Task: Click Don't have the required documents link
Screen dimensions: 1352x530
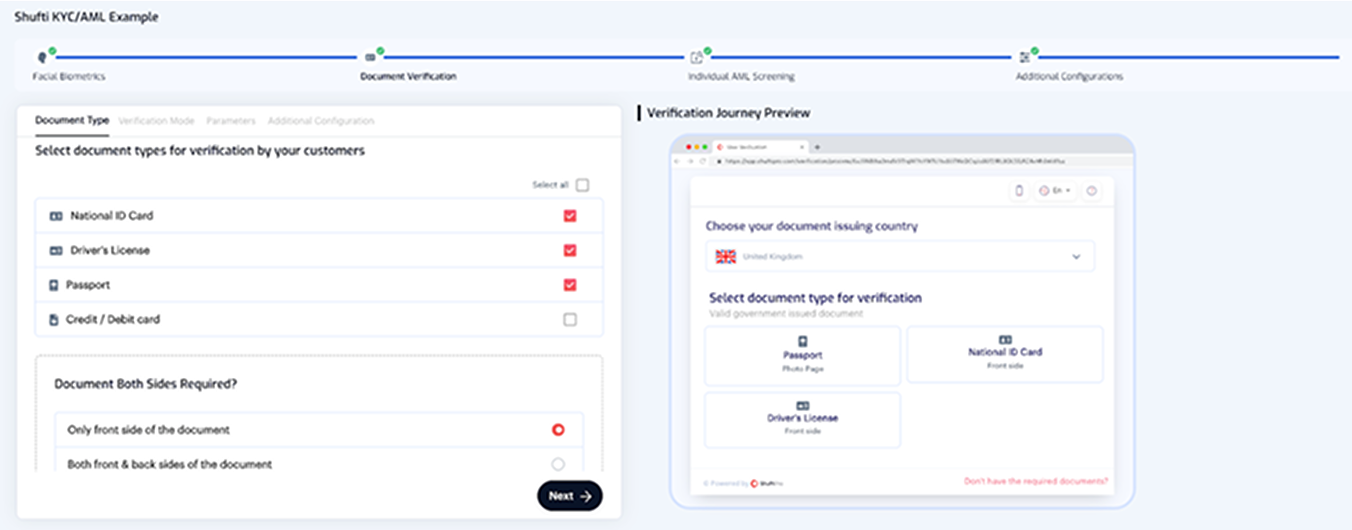Action: tap(1036, 481)
